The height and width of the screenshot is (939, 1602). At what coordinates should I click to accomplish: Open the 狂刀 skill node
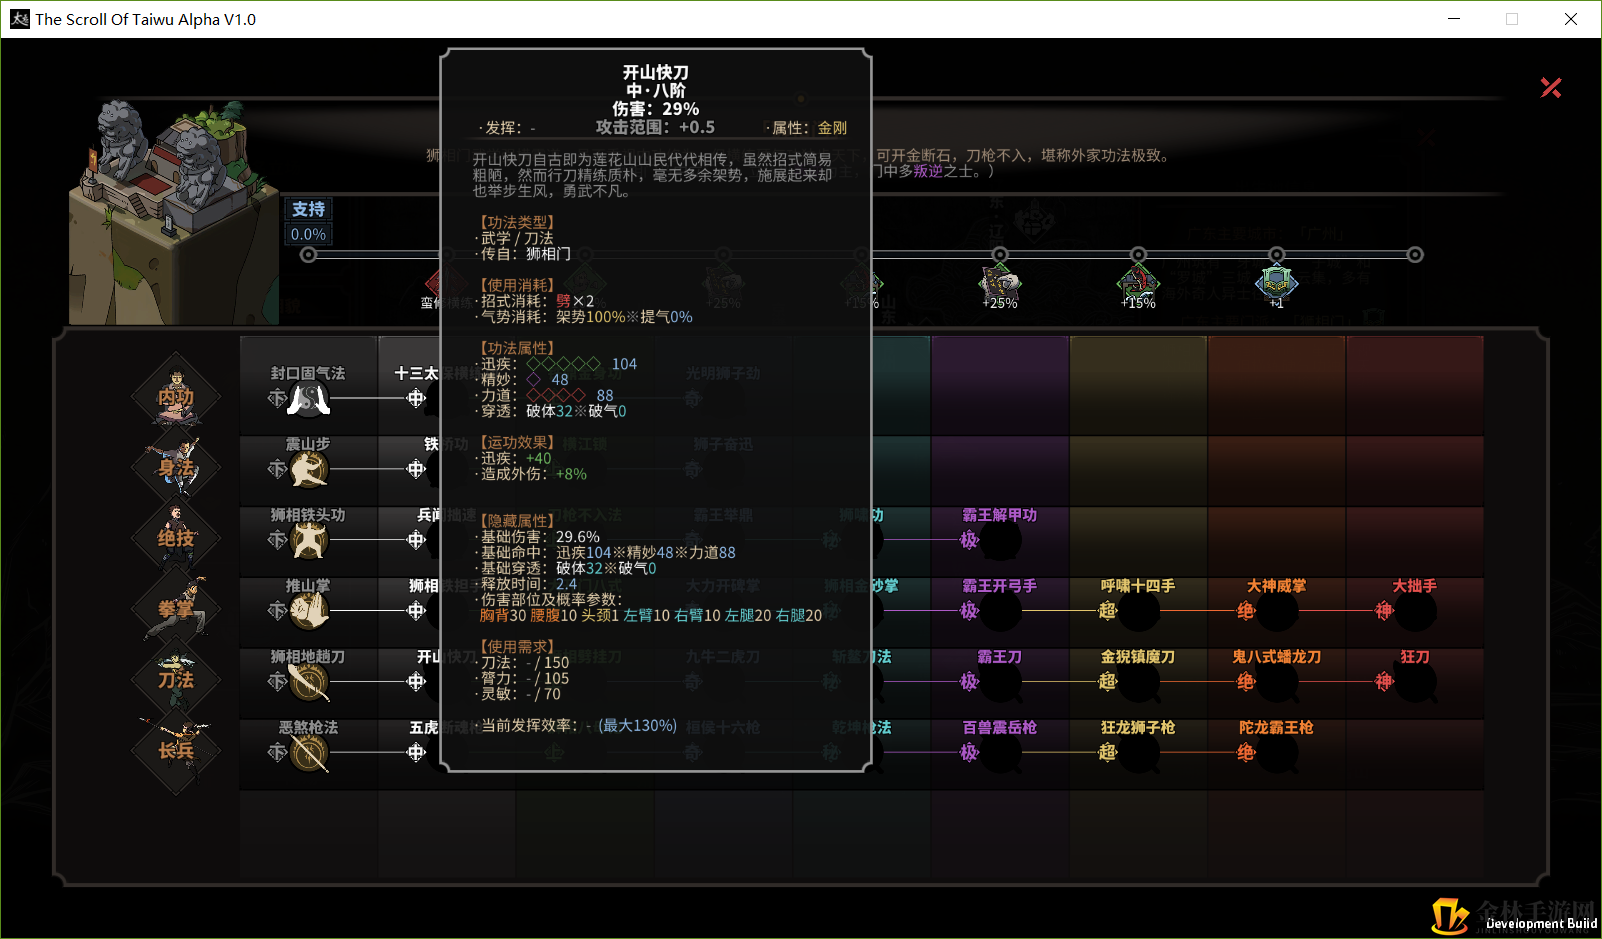1416,682
